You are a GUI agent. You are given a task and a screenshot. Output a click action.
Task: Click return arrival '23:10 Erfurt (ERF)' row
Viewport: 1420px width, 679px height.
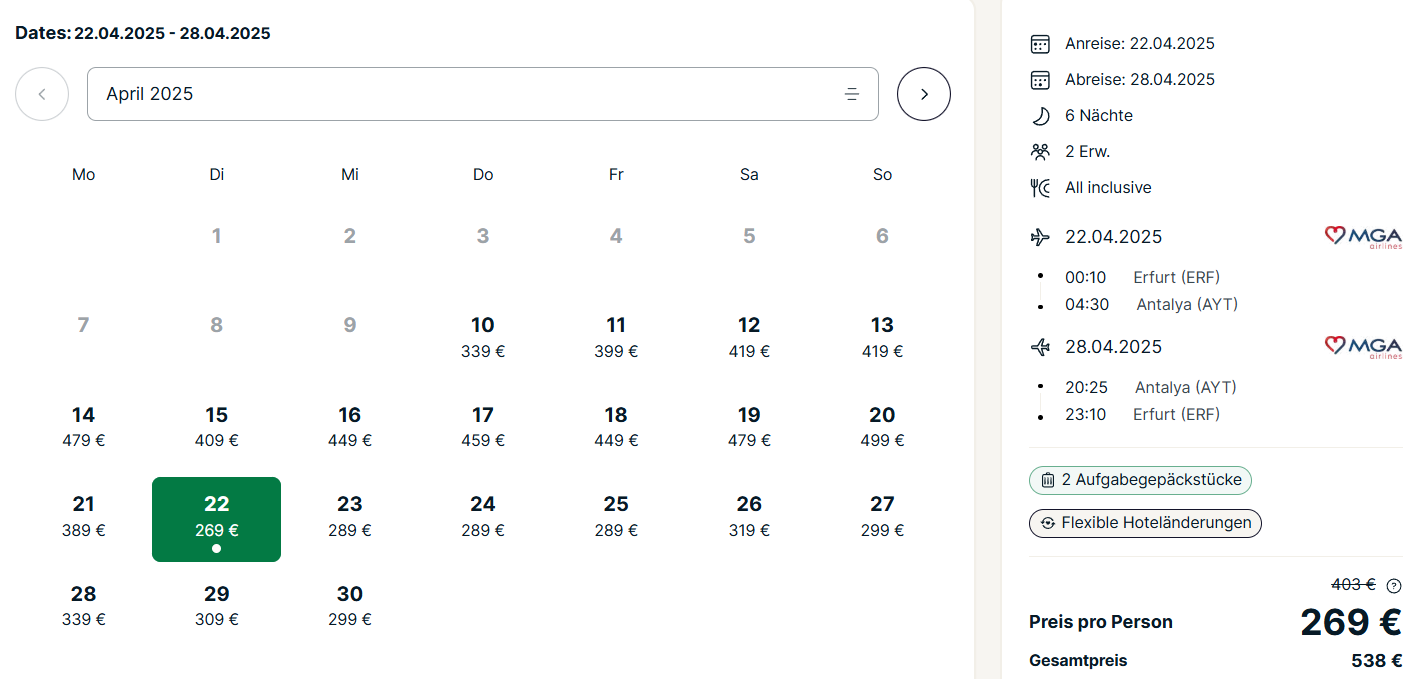1143,415
